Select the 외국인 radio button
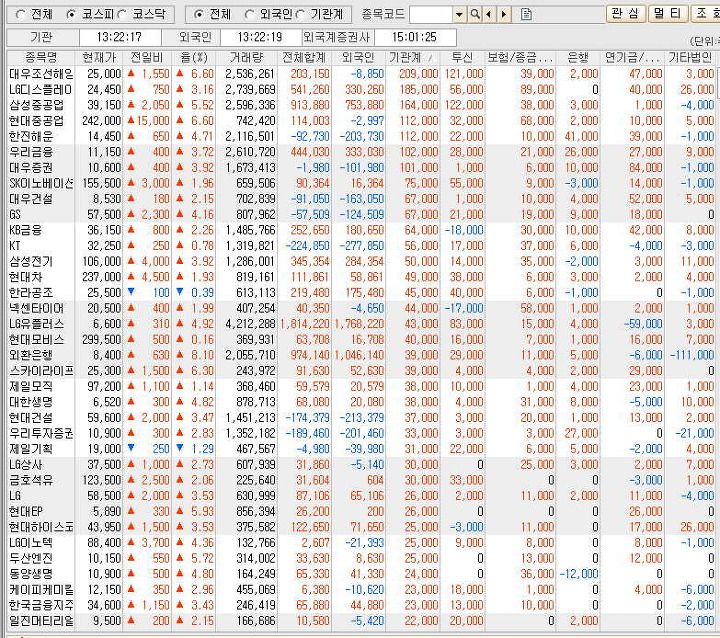The height and width of the screenshot is (638, 720). tap(249, 15)
